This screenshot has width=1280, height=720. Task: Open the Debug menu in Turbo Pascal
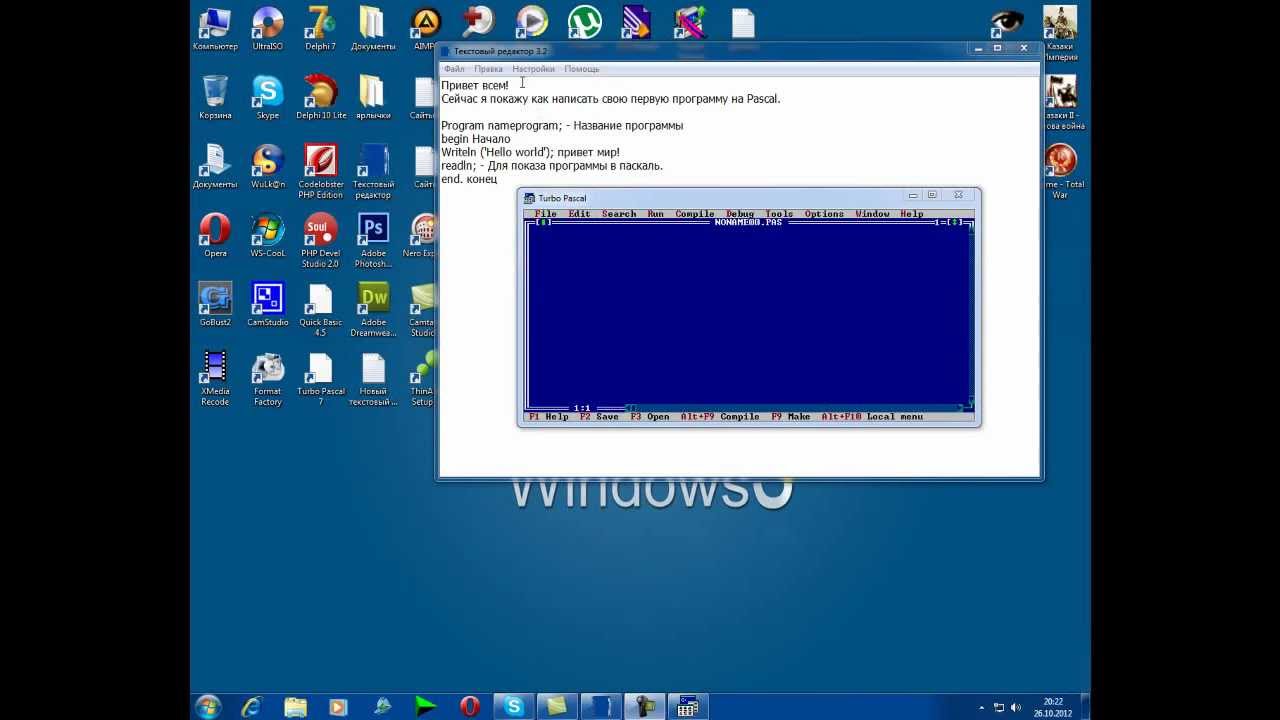[739, 214]
